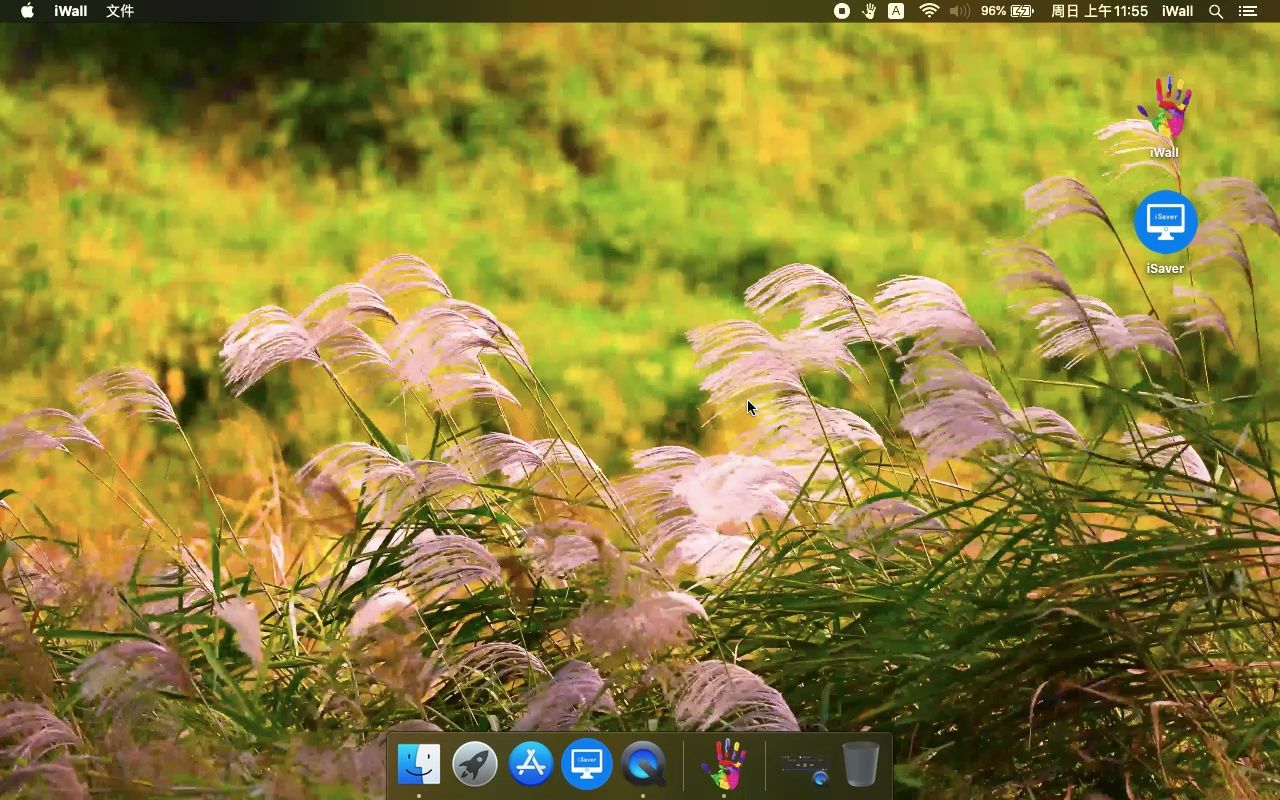This screenshot has width=1280, height=800.
Task: Open the Apple menu
Action: (27, 11)
